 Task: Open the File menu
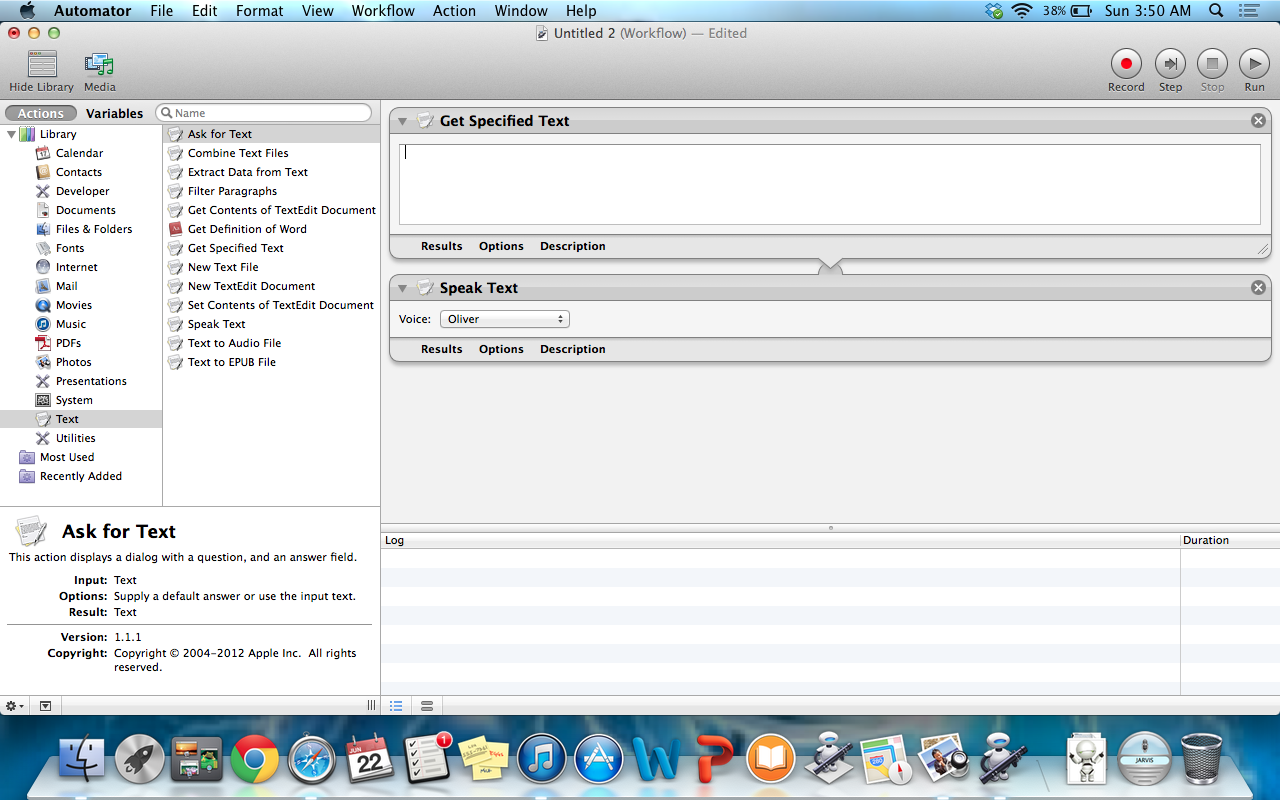(x=161, y=11)
